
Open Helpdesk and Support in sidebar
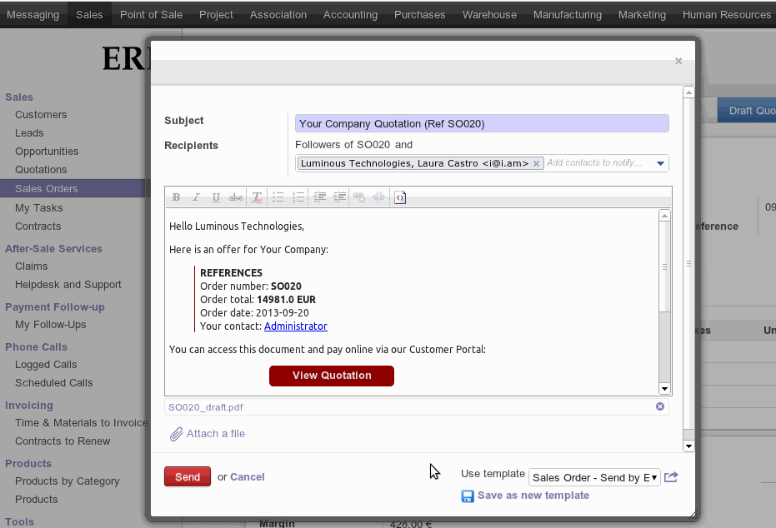point(68,285)
